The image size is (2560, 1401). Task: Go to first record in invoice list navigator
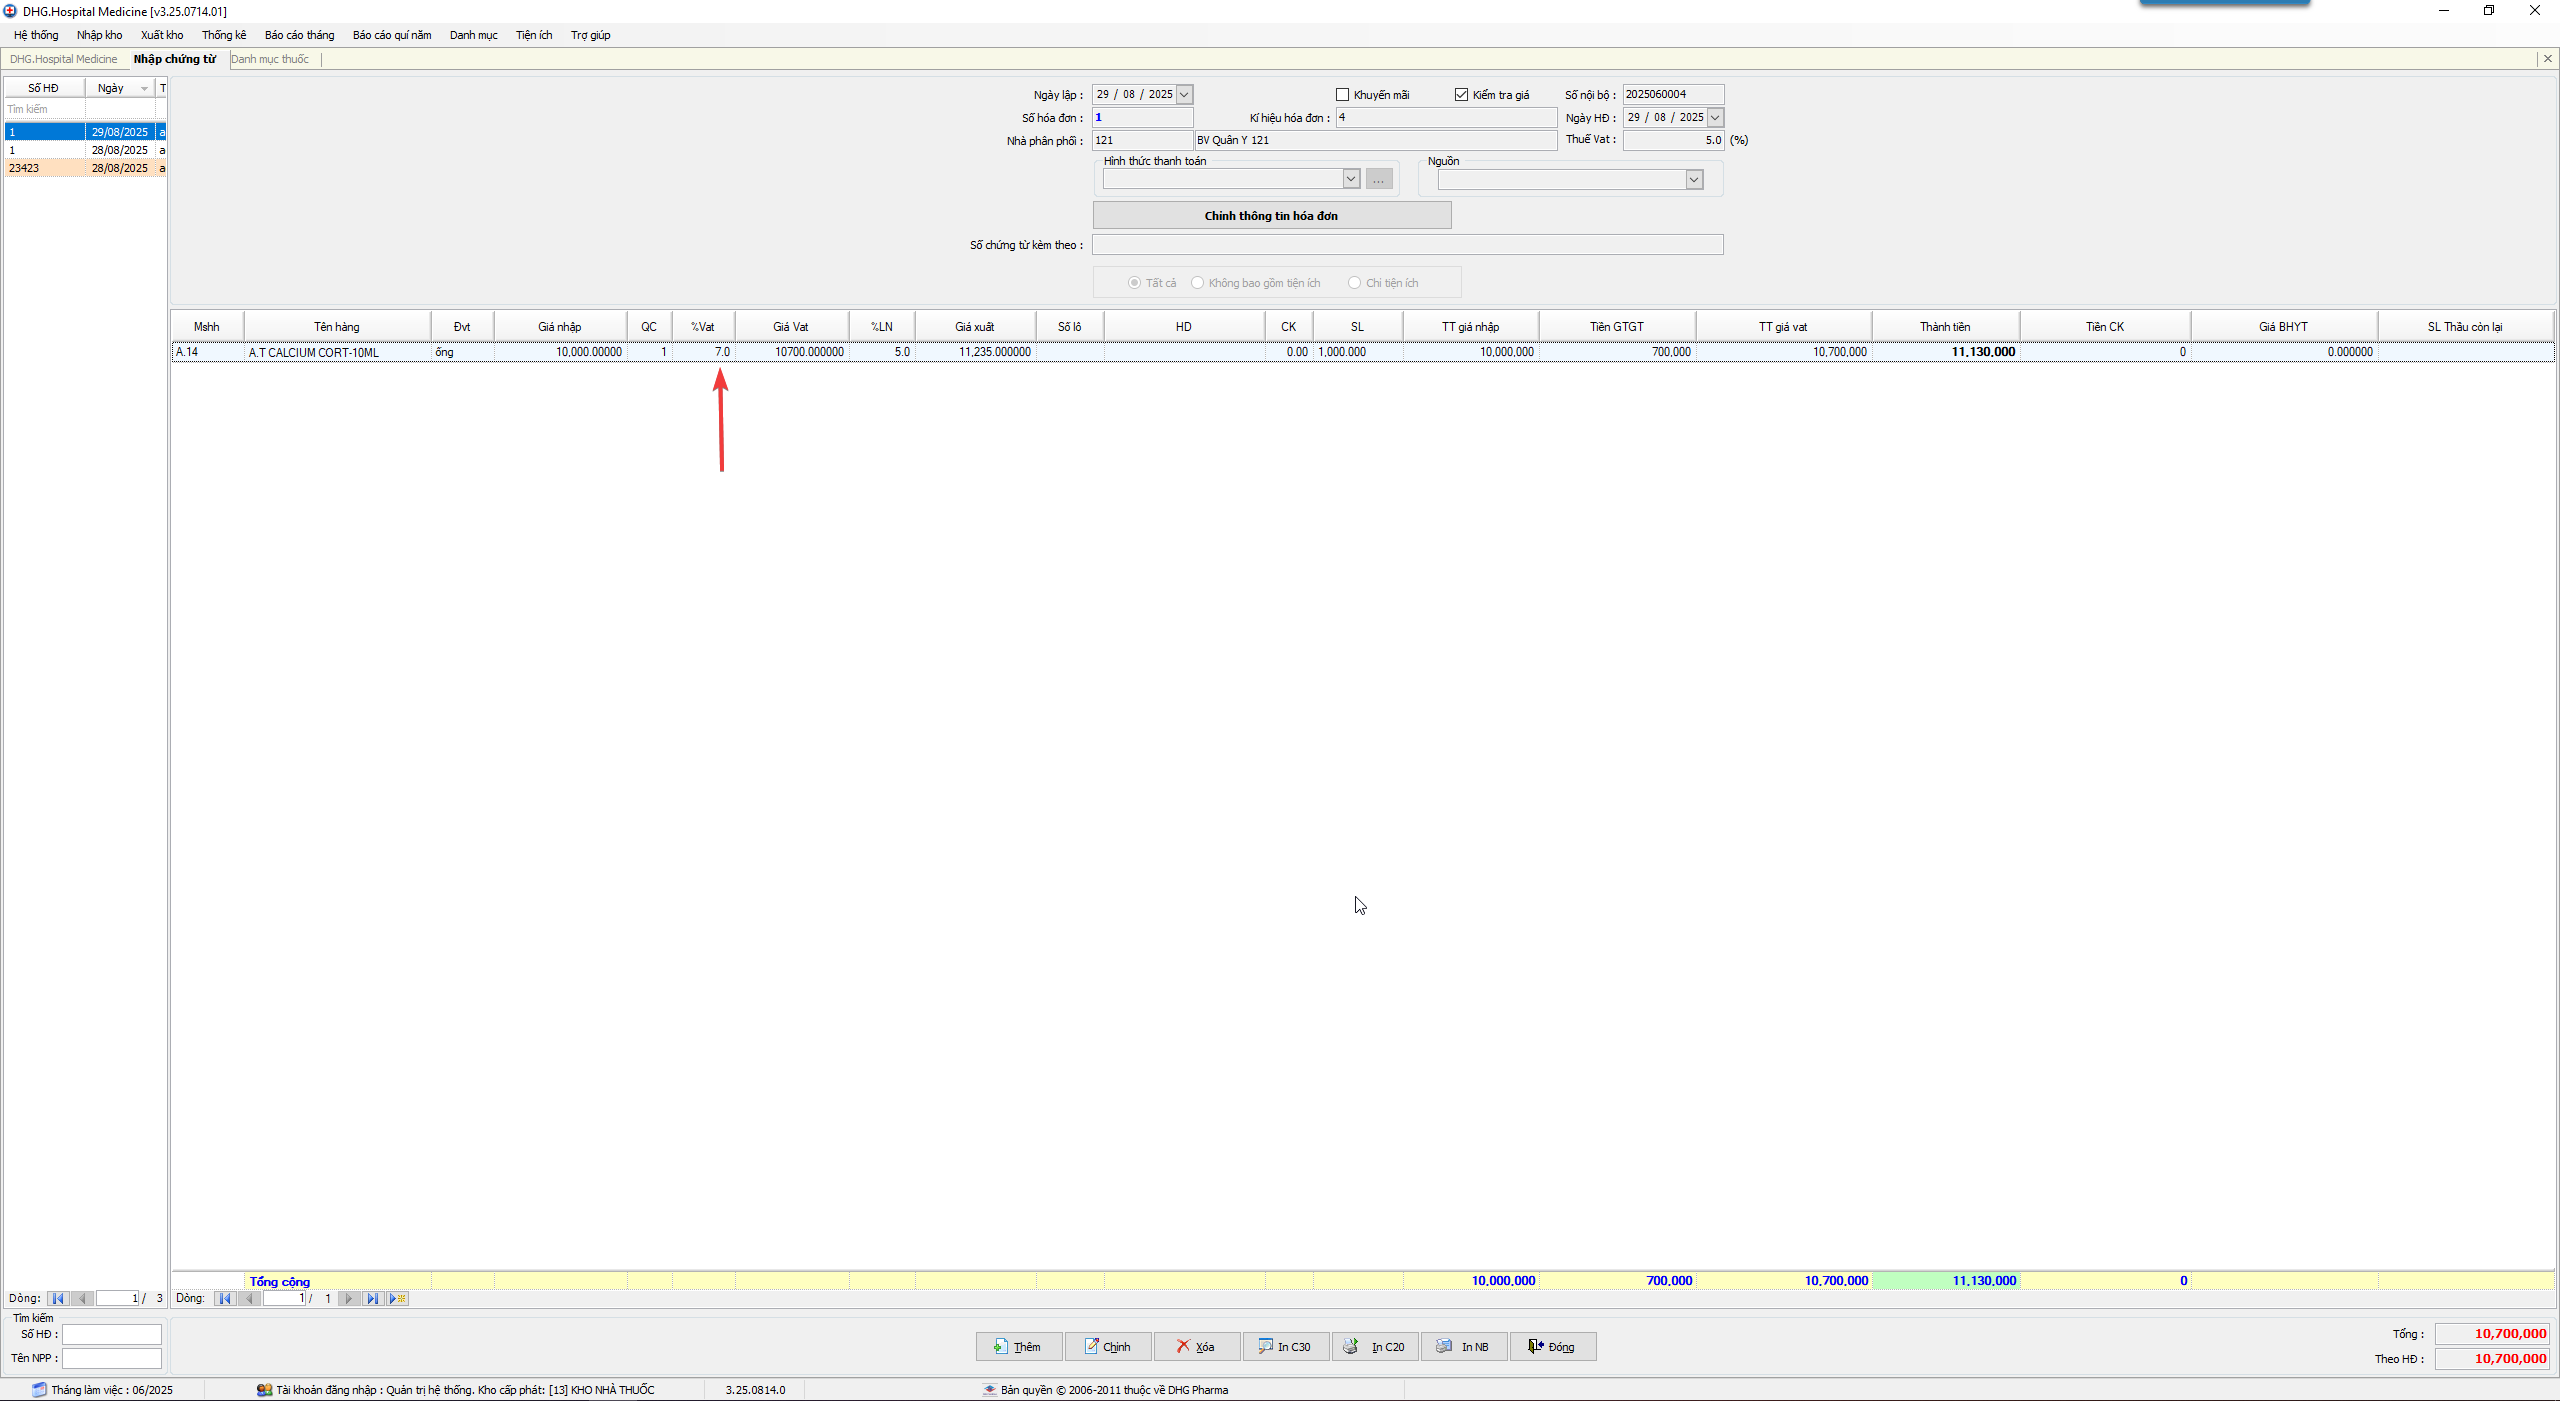58,1299
